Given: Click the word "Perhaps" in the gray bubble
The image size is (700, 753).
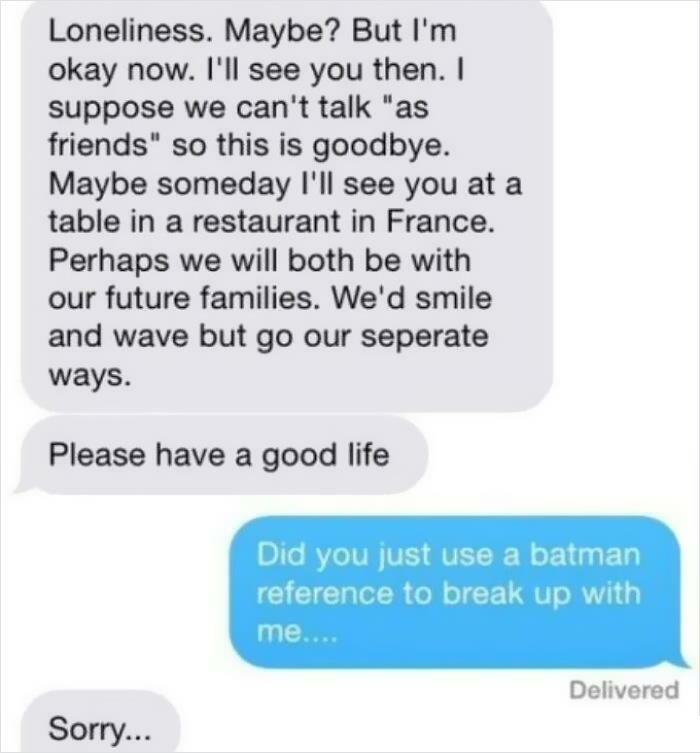Looking at the screenshot, I should (109, 261).
